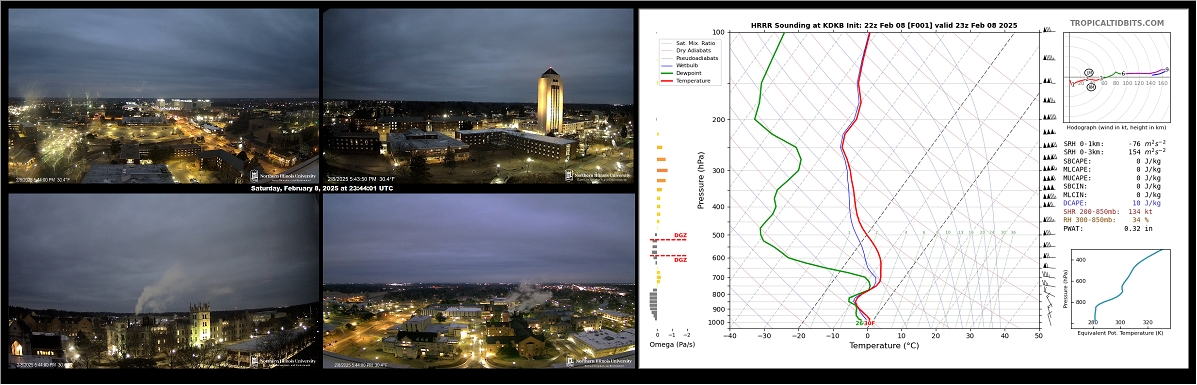Open the bottom-right campus webcam image

478,281
